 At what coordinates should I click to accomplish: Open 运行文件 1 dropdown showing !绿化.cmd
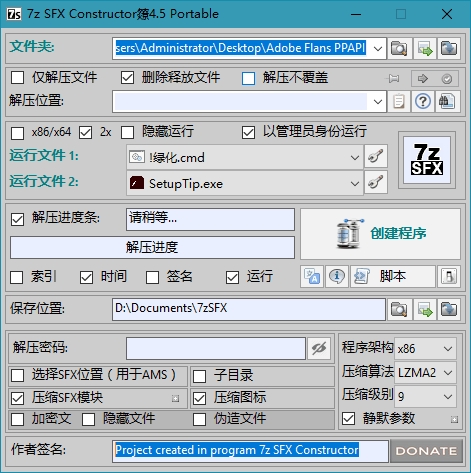click(x=245, y=157)
